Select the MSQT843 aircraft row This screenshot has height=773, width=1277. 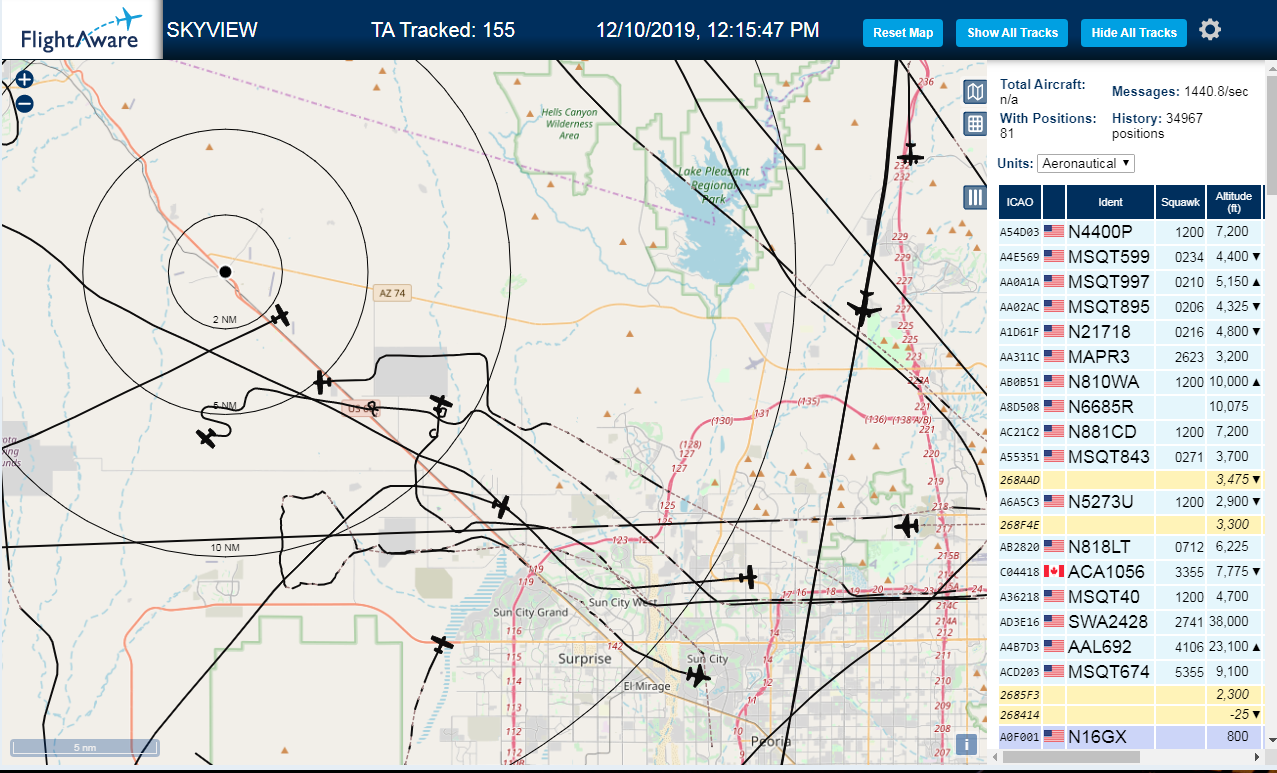coord(1130,456)
